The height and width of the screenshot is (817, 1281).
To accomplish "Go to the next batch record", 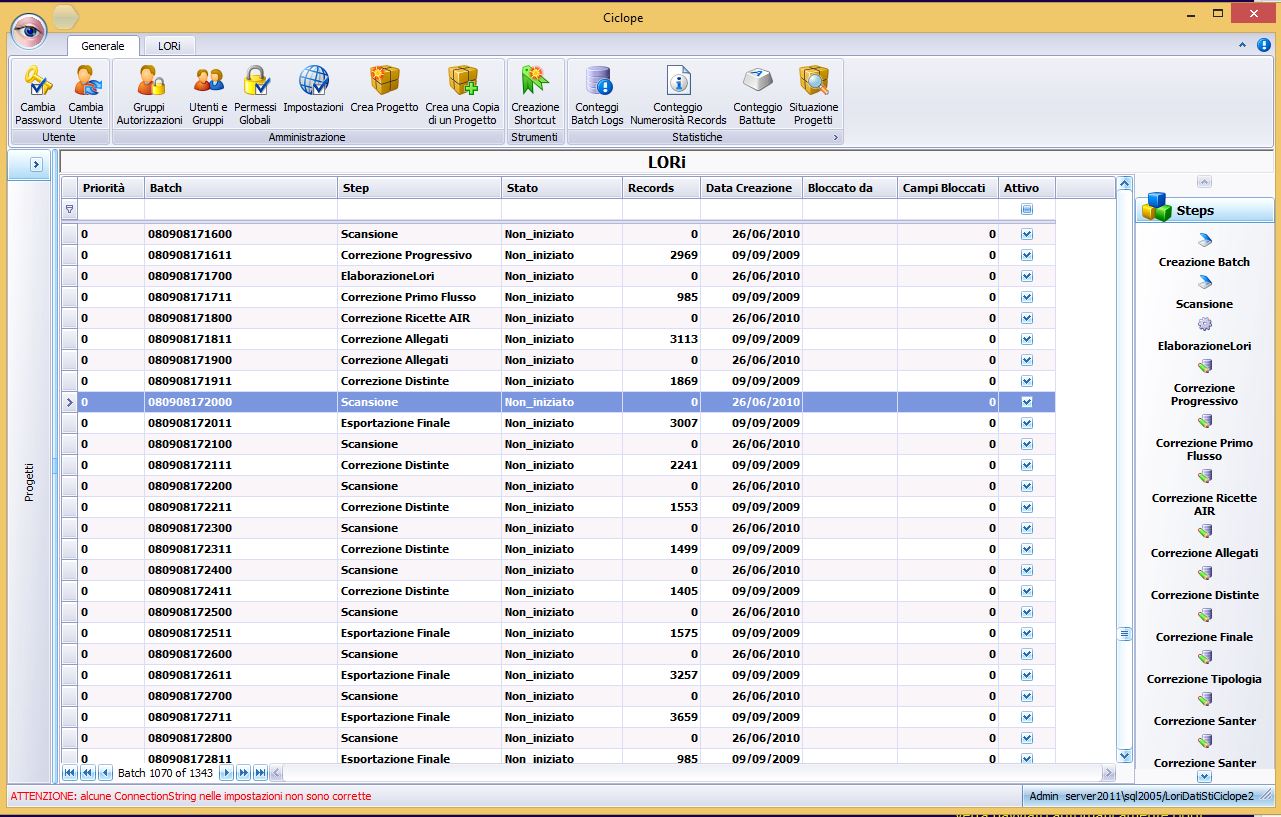I will [226, 773].
